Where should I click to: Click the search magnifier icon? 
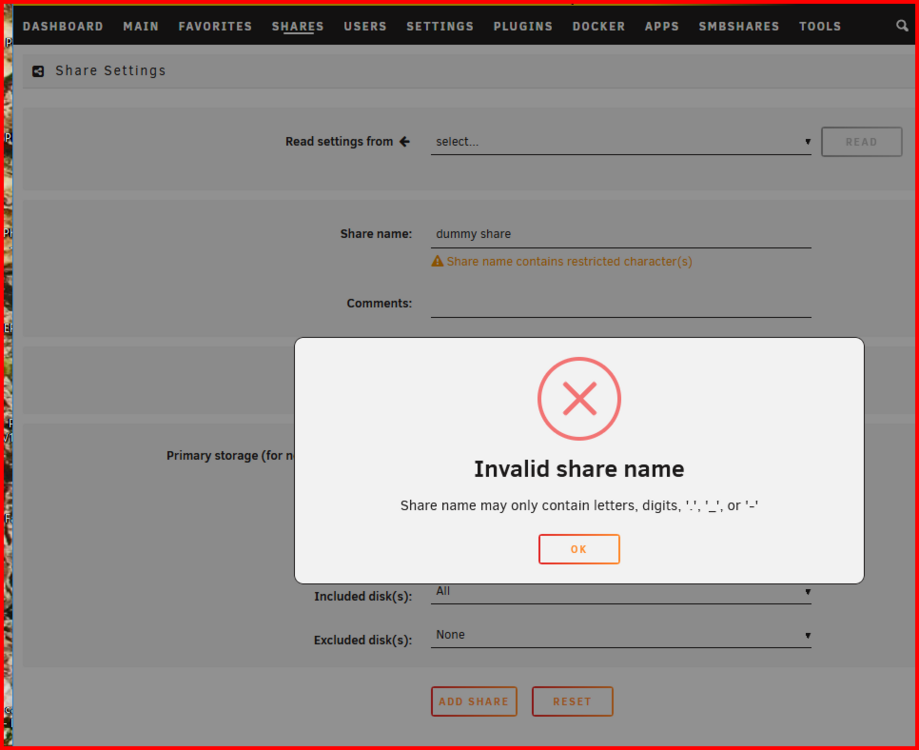click(901, 25)
